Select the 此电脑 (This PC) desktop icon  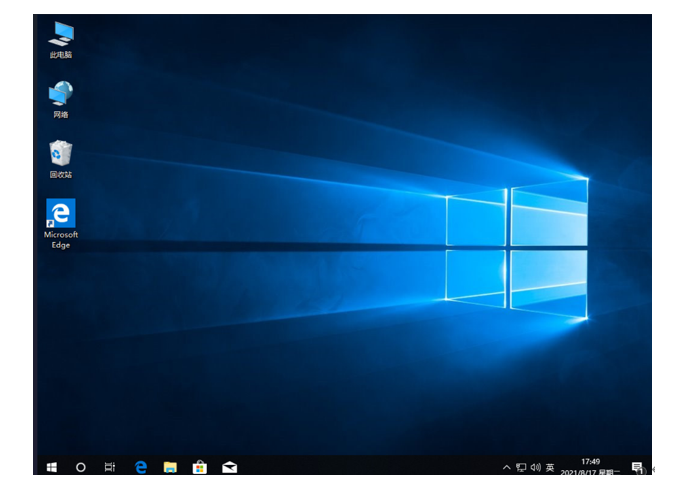tap(61, 36)
